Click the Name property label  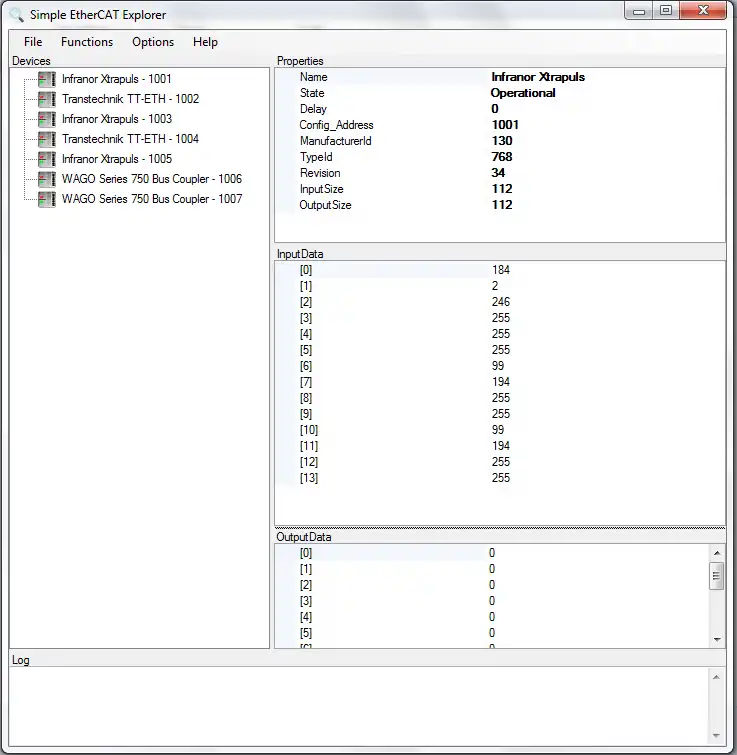[313, 77]
